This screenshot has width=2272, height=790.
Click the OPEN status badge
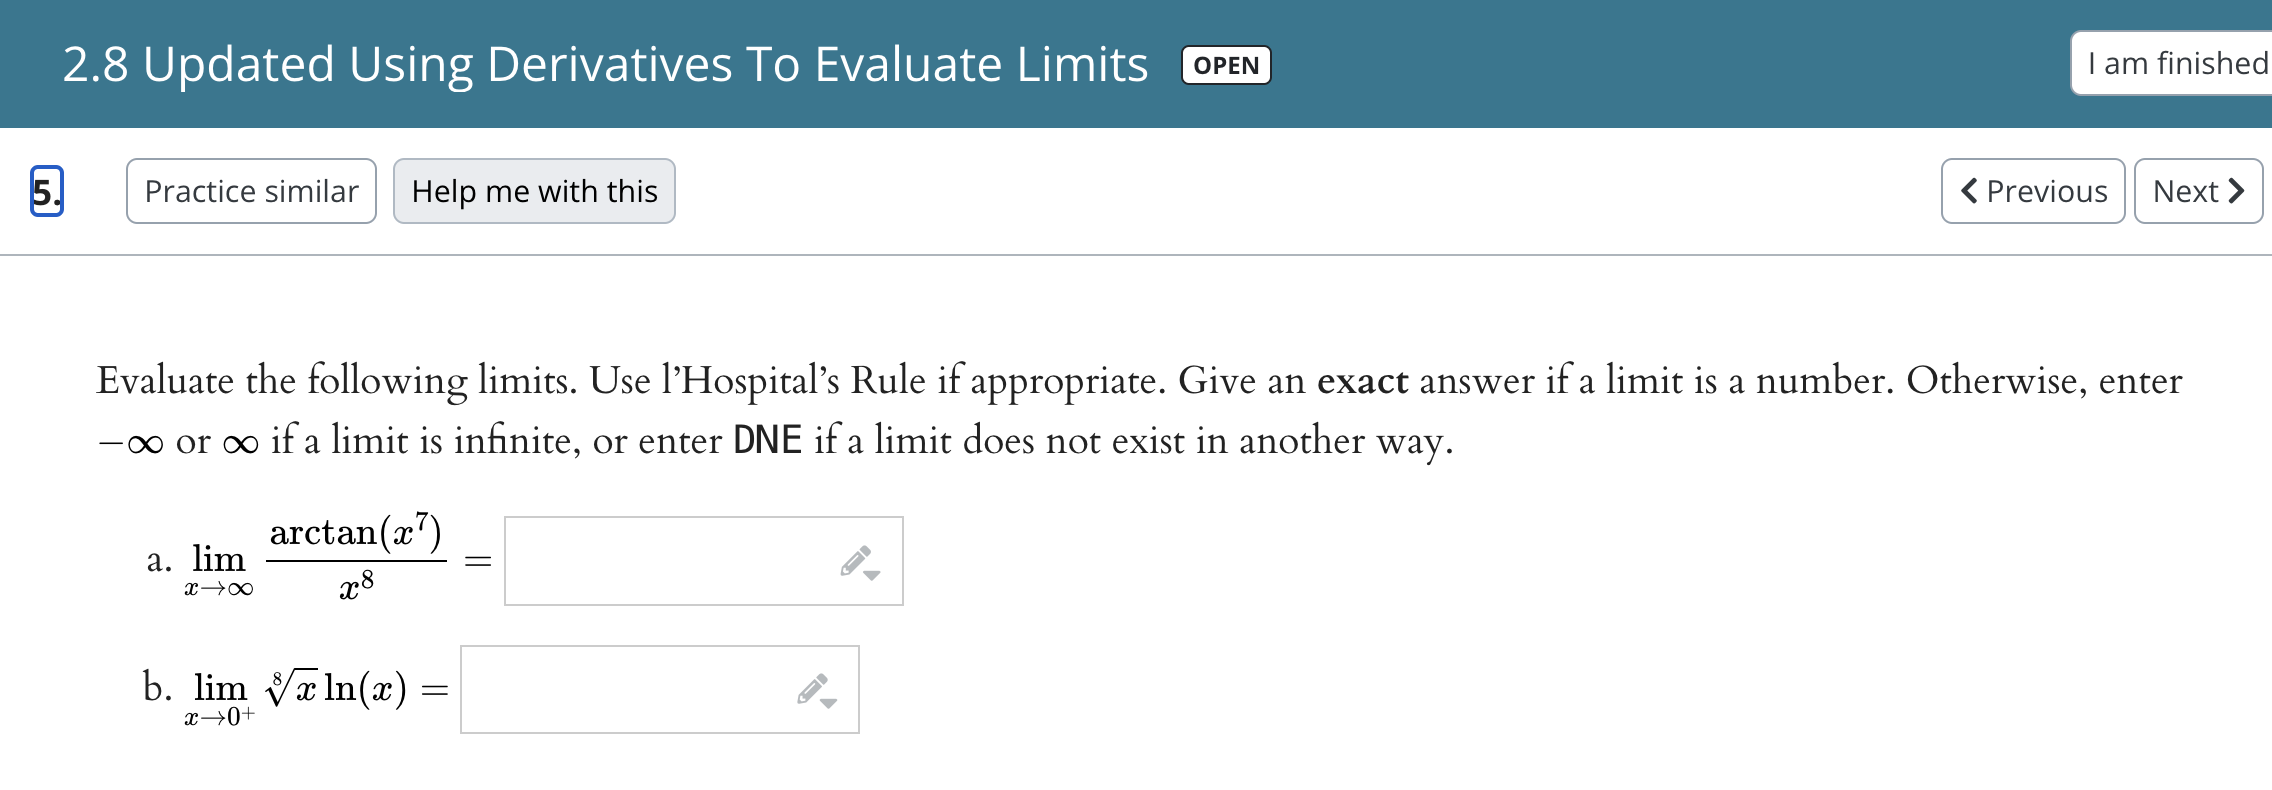point(1225,64)
